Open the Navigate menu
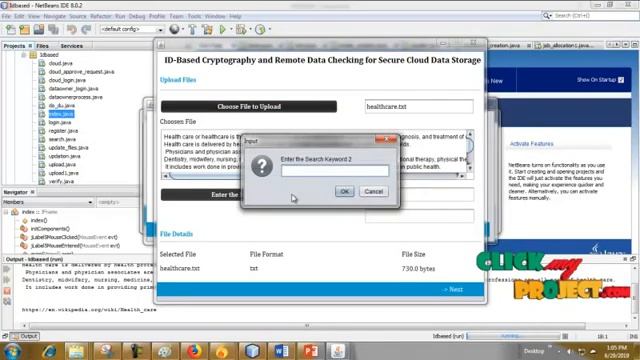Image resolution: width=640 pixels, height=360 pixels. [54, 16]
